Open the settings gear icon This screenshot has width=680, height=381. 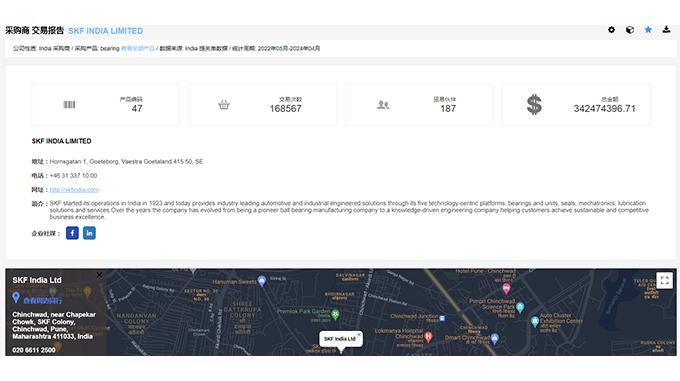click(611, 30)
